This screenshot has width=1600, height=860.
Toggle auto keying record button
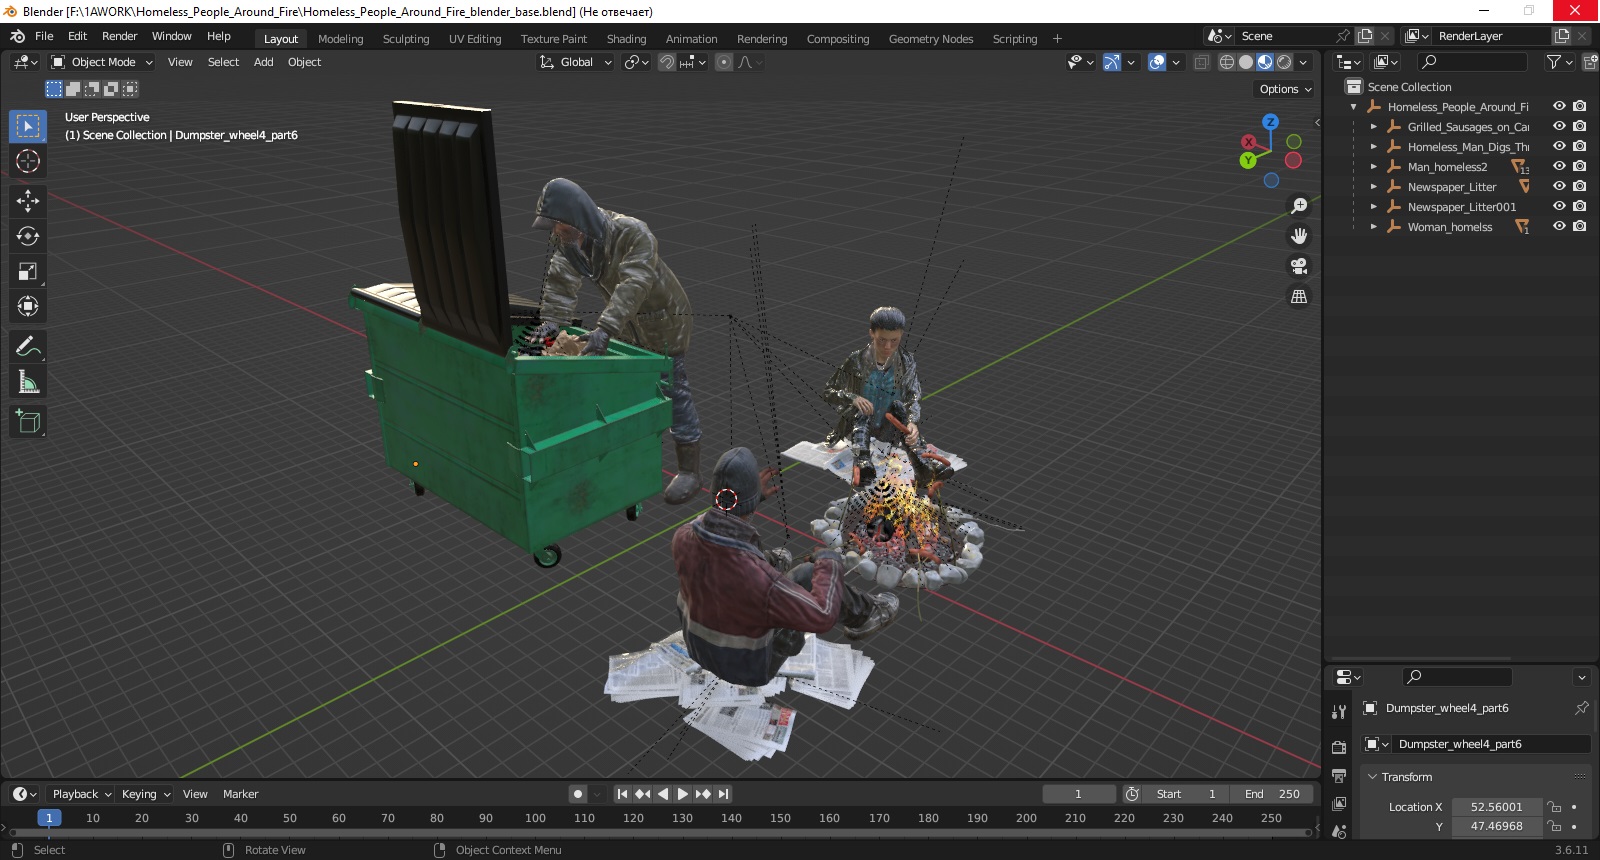[577, 794]
